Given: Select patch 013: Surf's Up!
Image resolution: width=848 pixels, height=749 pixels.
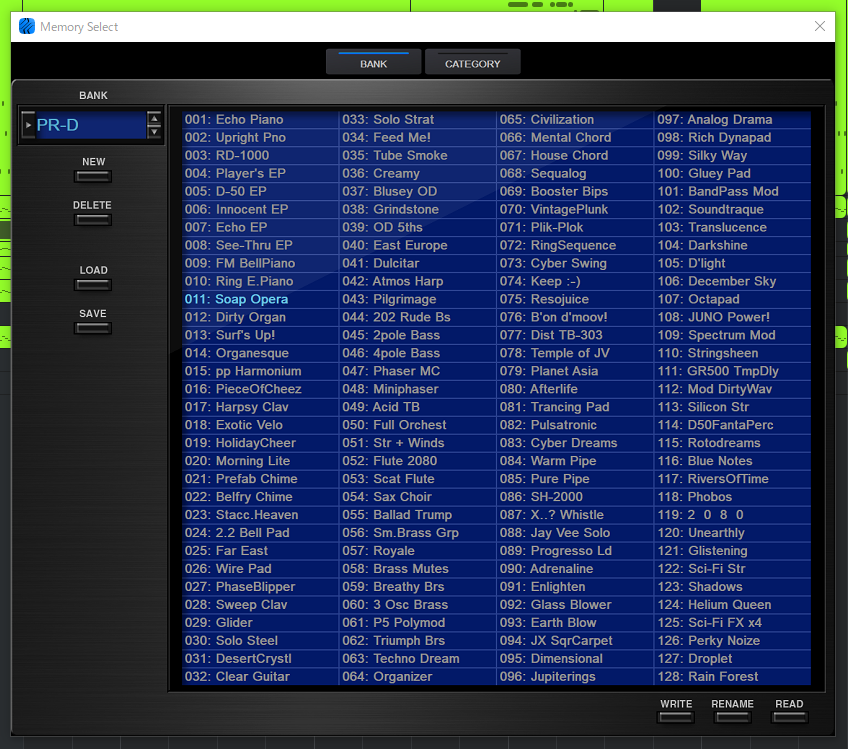Looking at the screenshot, I should [260, 335].
